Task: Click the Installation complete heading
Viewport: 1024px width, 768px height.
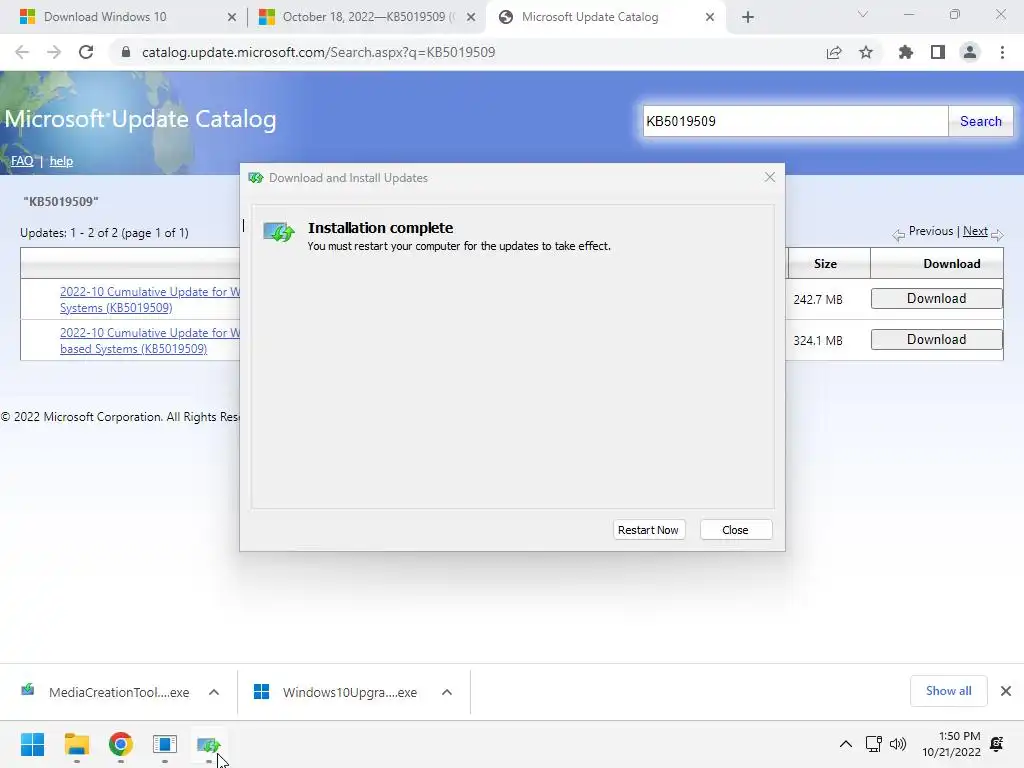Action: tap(380, 228)
